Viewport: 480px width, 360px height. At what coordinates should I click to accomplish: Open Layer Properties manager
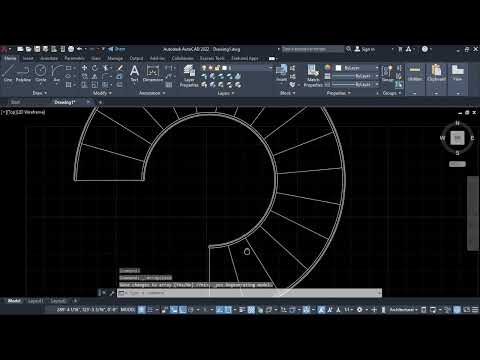tap(189, 76)
